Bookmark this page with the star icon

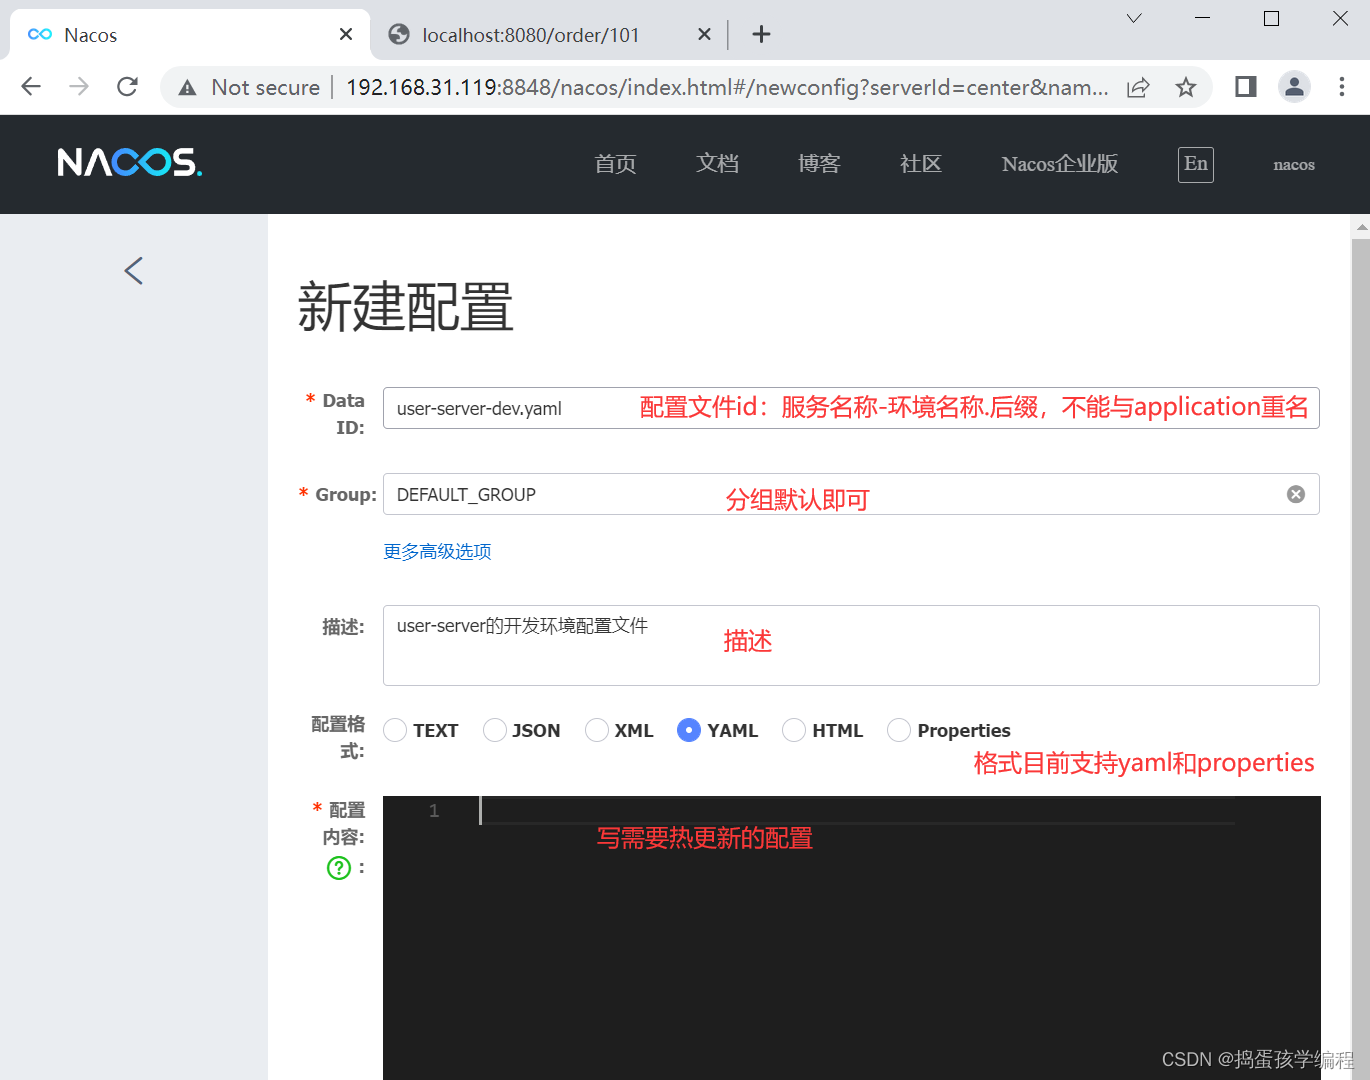tap(1186, 88)
